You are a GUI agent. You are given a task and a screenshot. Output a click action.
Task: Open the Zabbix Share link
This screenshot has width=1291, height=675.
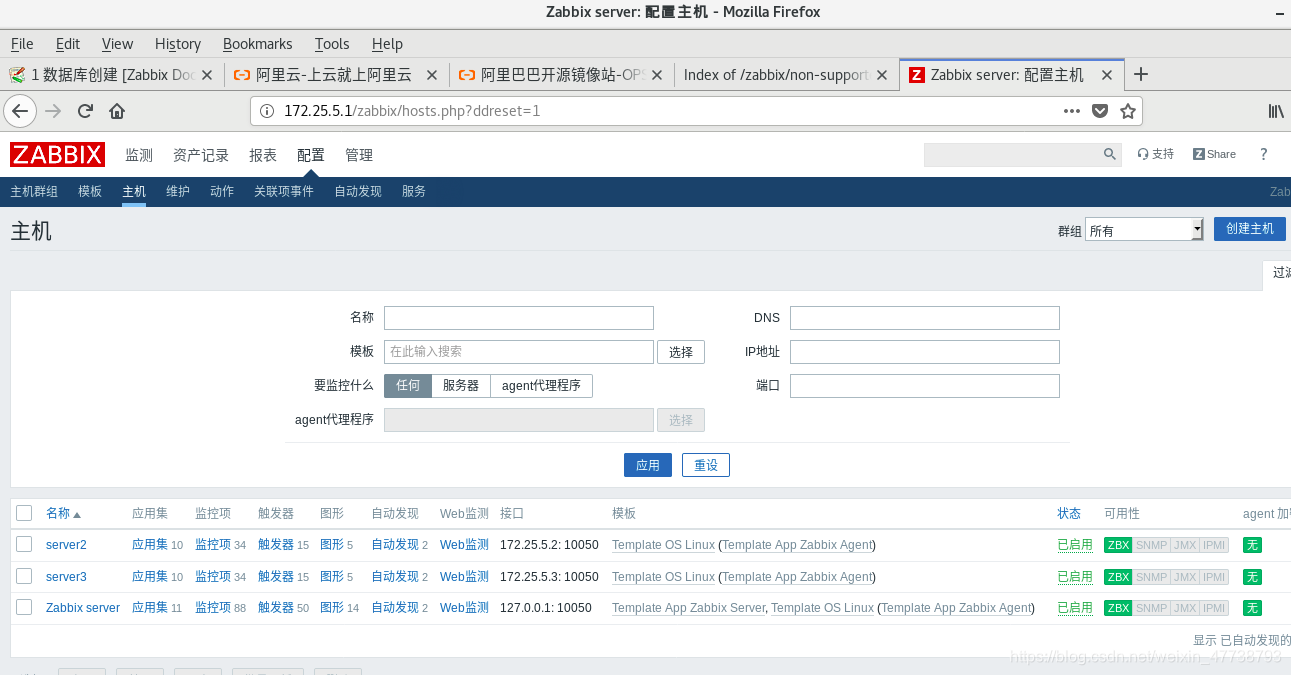click(1214, 154)
